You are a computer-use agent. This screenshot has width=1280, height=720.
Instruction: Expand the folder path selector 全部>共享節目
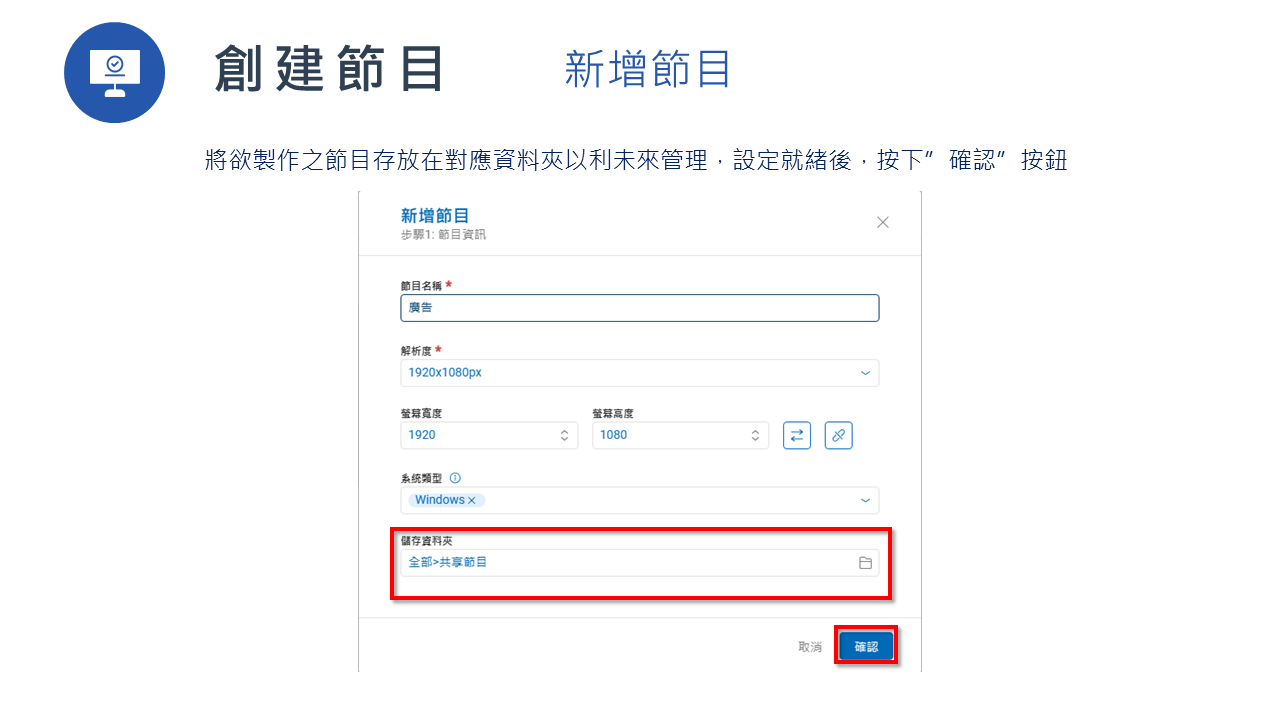[x=446, y=561]
